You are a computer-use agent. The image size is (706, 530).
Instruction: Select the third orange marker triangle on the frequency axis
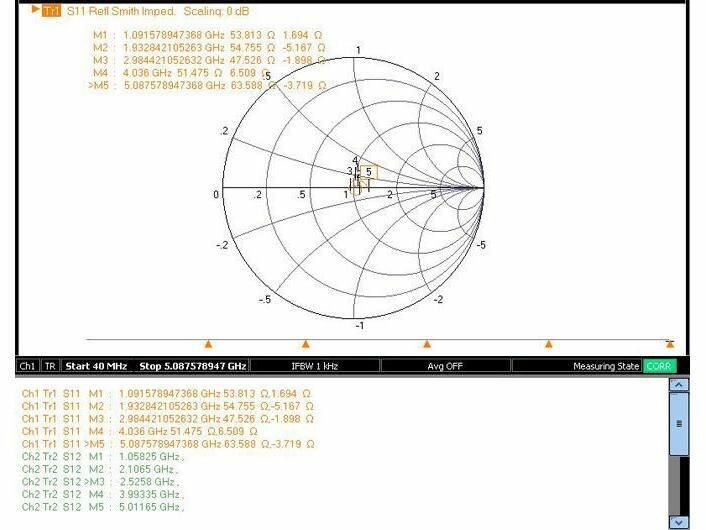click(x=427, y=344)
